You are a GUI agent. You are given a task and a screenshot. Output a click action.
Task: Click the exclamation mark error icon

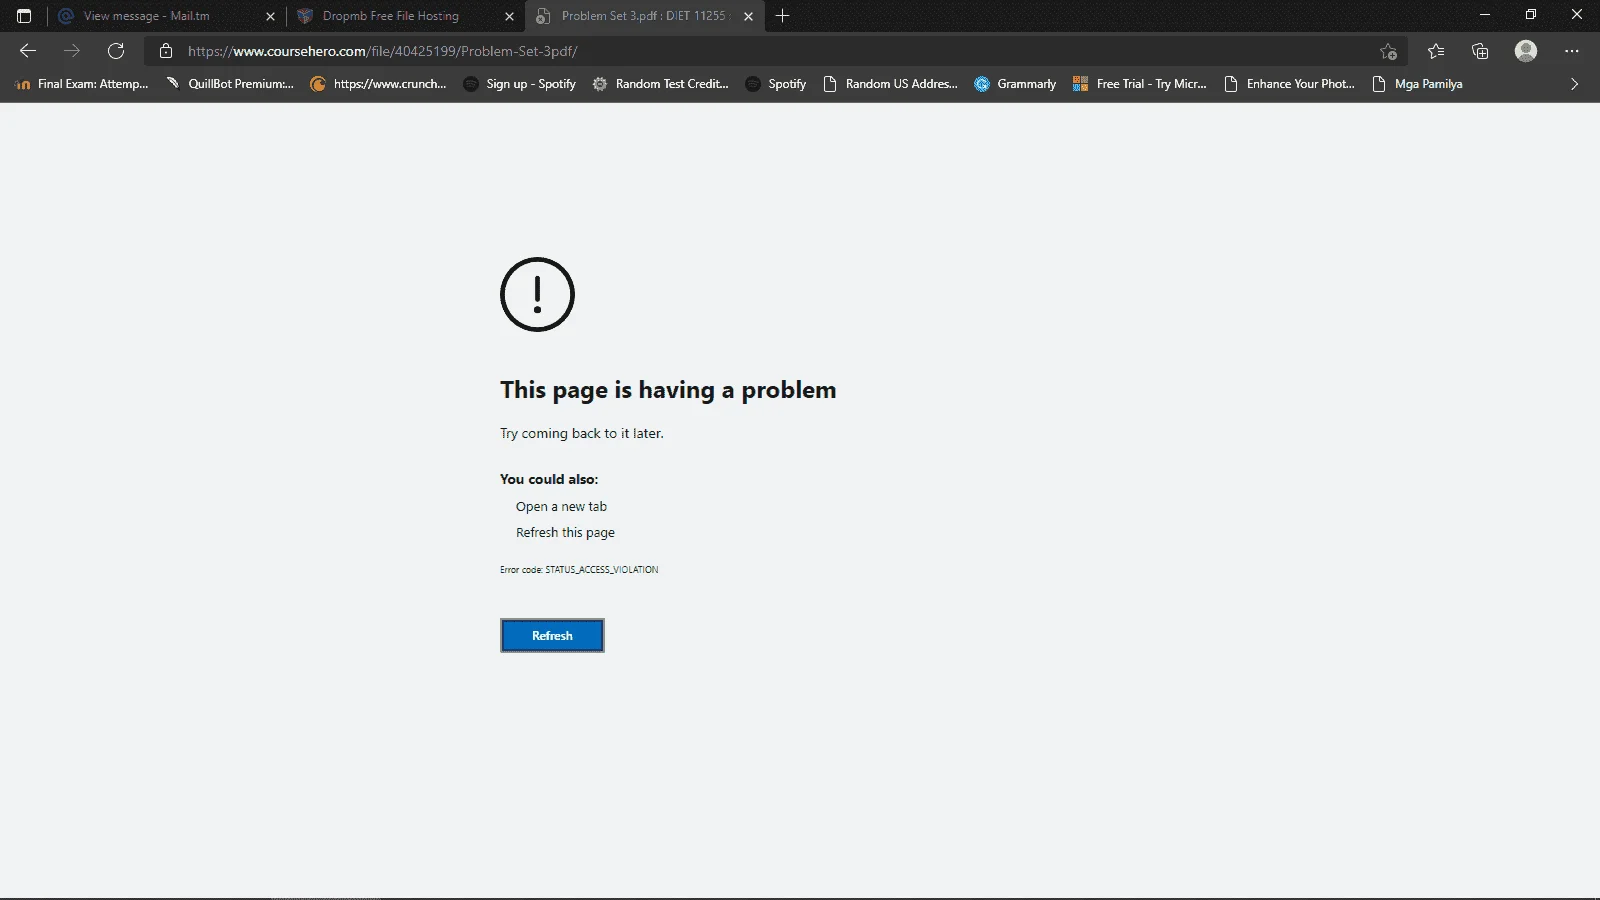[537, 294]
